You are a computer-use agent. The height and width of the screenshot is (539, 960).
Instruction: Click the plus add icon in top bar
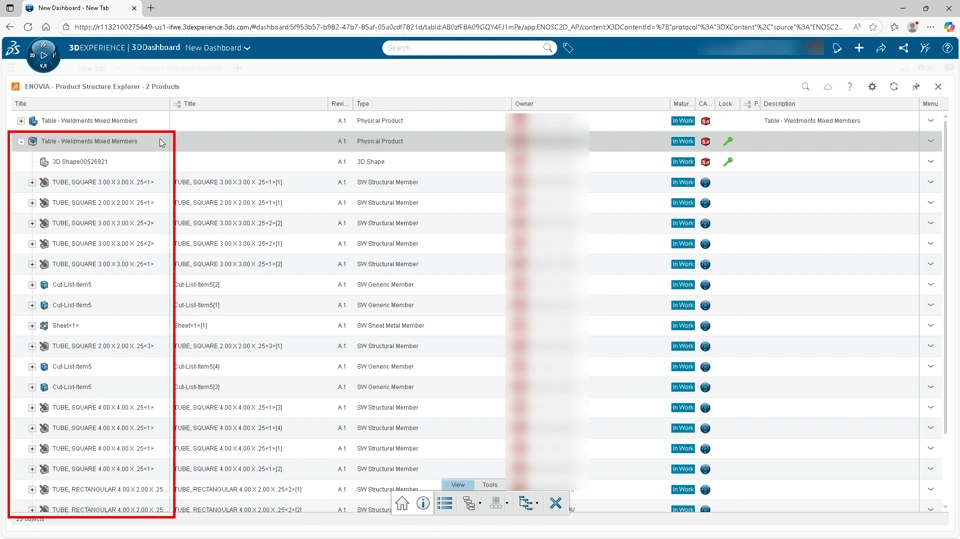(x=859, y=48)
